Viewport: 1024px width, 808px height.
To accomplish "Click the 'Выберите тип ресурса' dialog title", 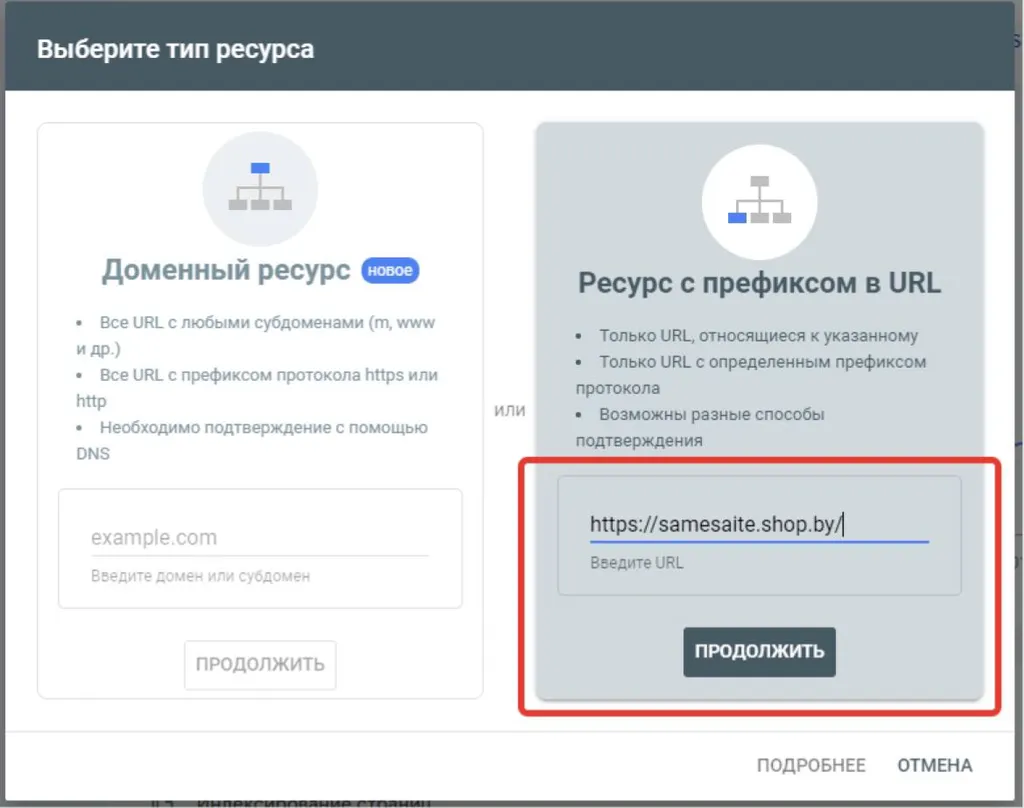I will click(175, 47).
